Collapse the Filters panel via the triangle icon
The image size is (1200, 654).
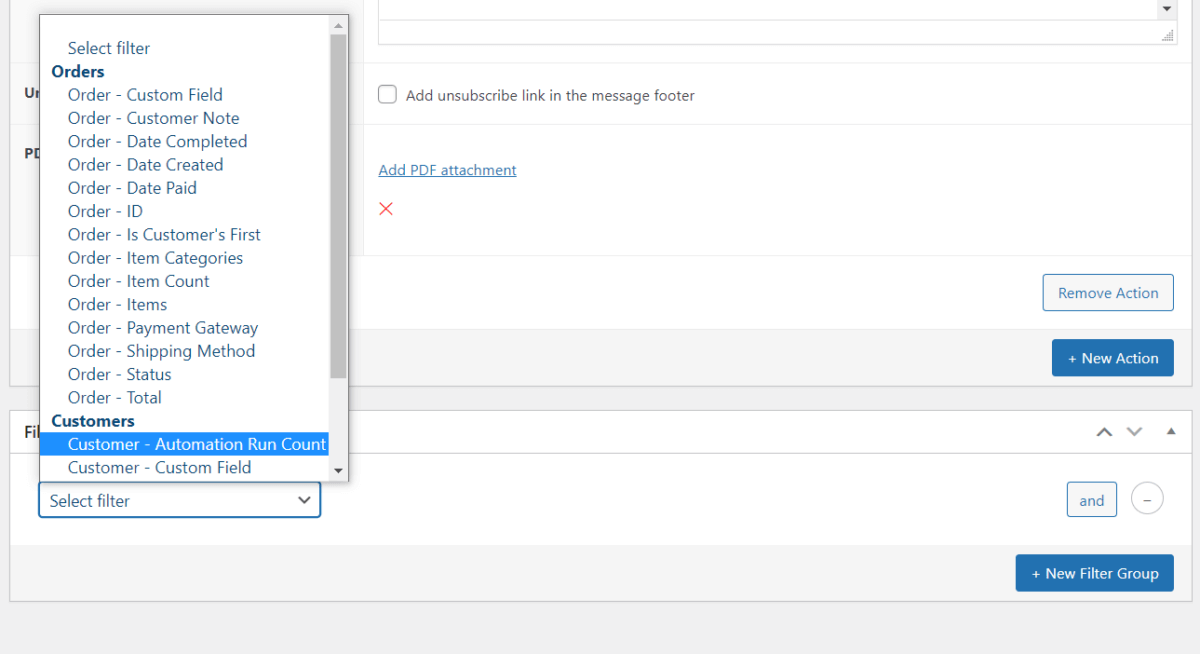click(x=1169, y=431)
